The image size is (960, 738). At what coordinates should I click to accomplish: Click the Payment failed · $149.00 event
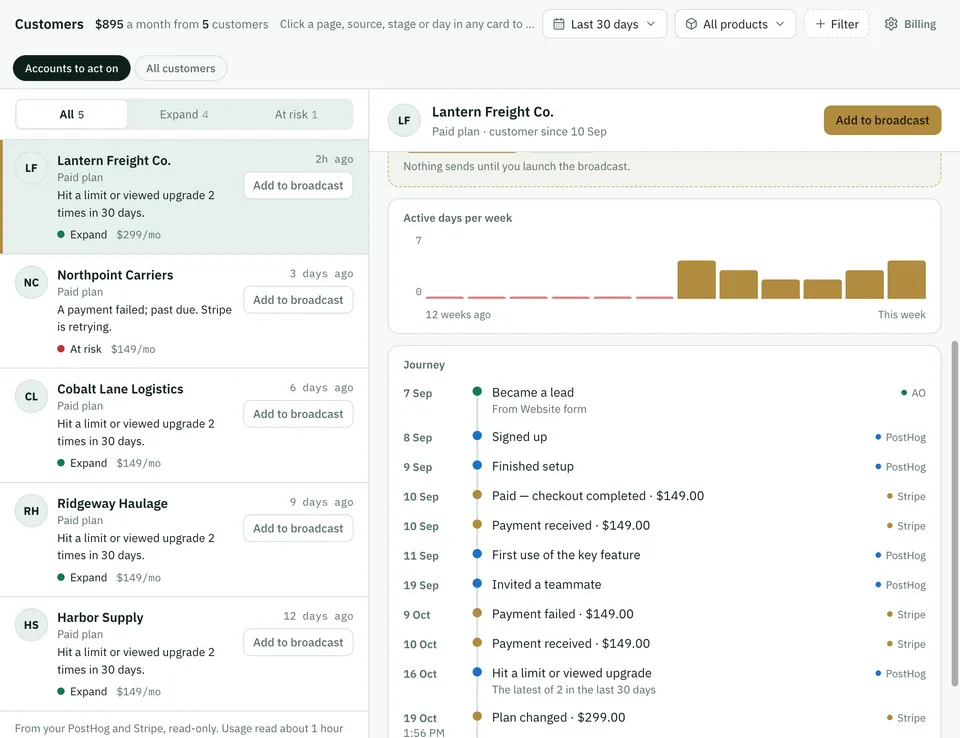pyautogui.click(x=562, y=614)
